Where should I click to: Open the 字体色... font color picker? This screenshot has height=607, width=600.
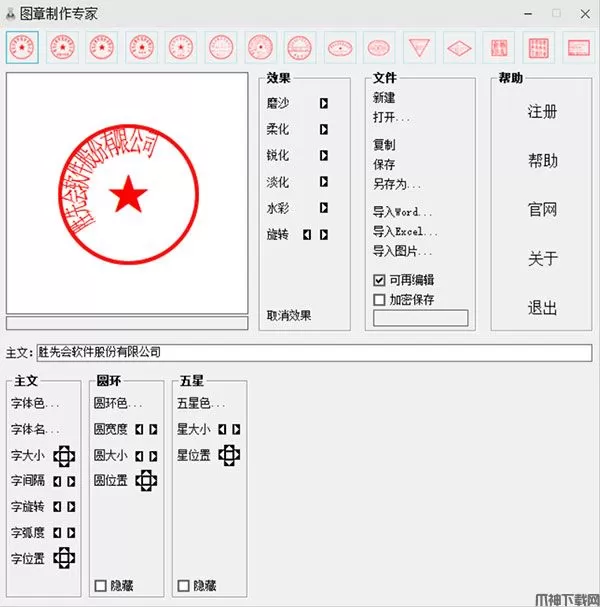[x=35, y=403]
